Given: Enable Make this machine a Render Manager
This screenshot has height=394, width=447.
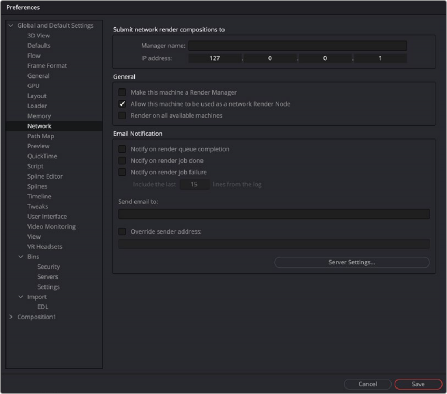Looking at the screenshot, I should point(122,92).
